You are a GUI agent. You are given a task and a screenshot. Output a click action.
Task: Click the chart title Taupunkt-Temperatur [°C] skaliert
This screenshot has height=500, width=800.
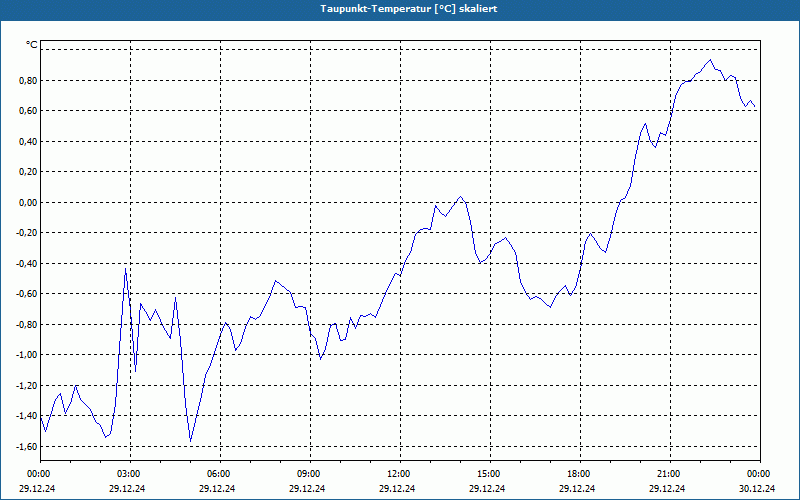point(409,9)
